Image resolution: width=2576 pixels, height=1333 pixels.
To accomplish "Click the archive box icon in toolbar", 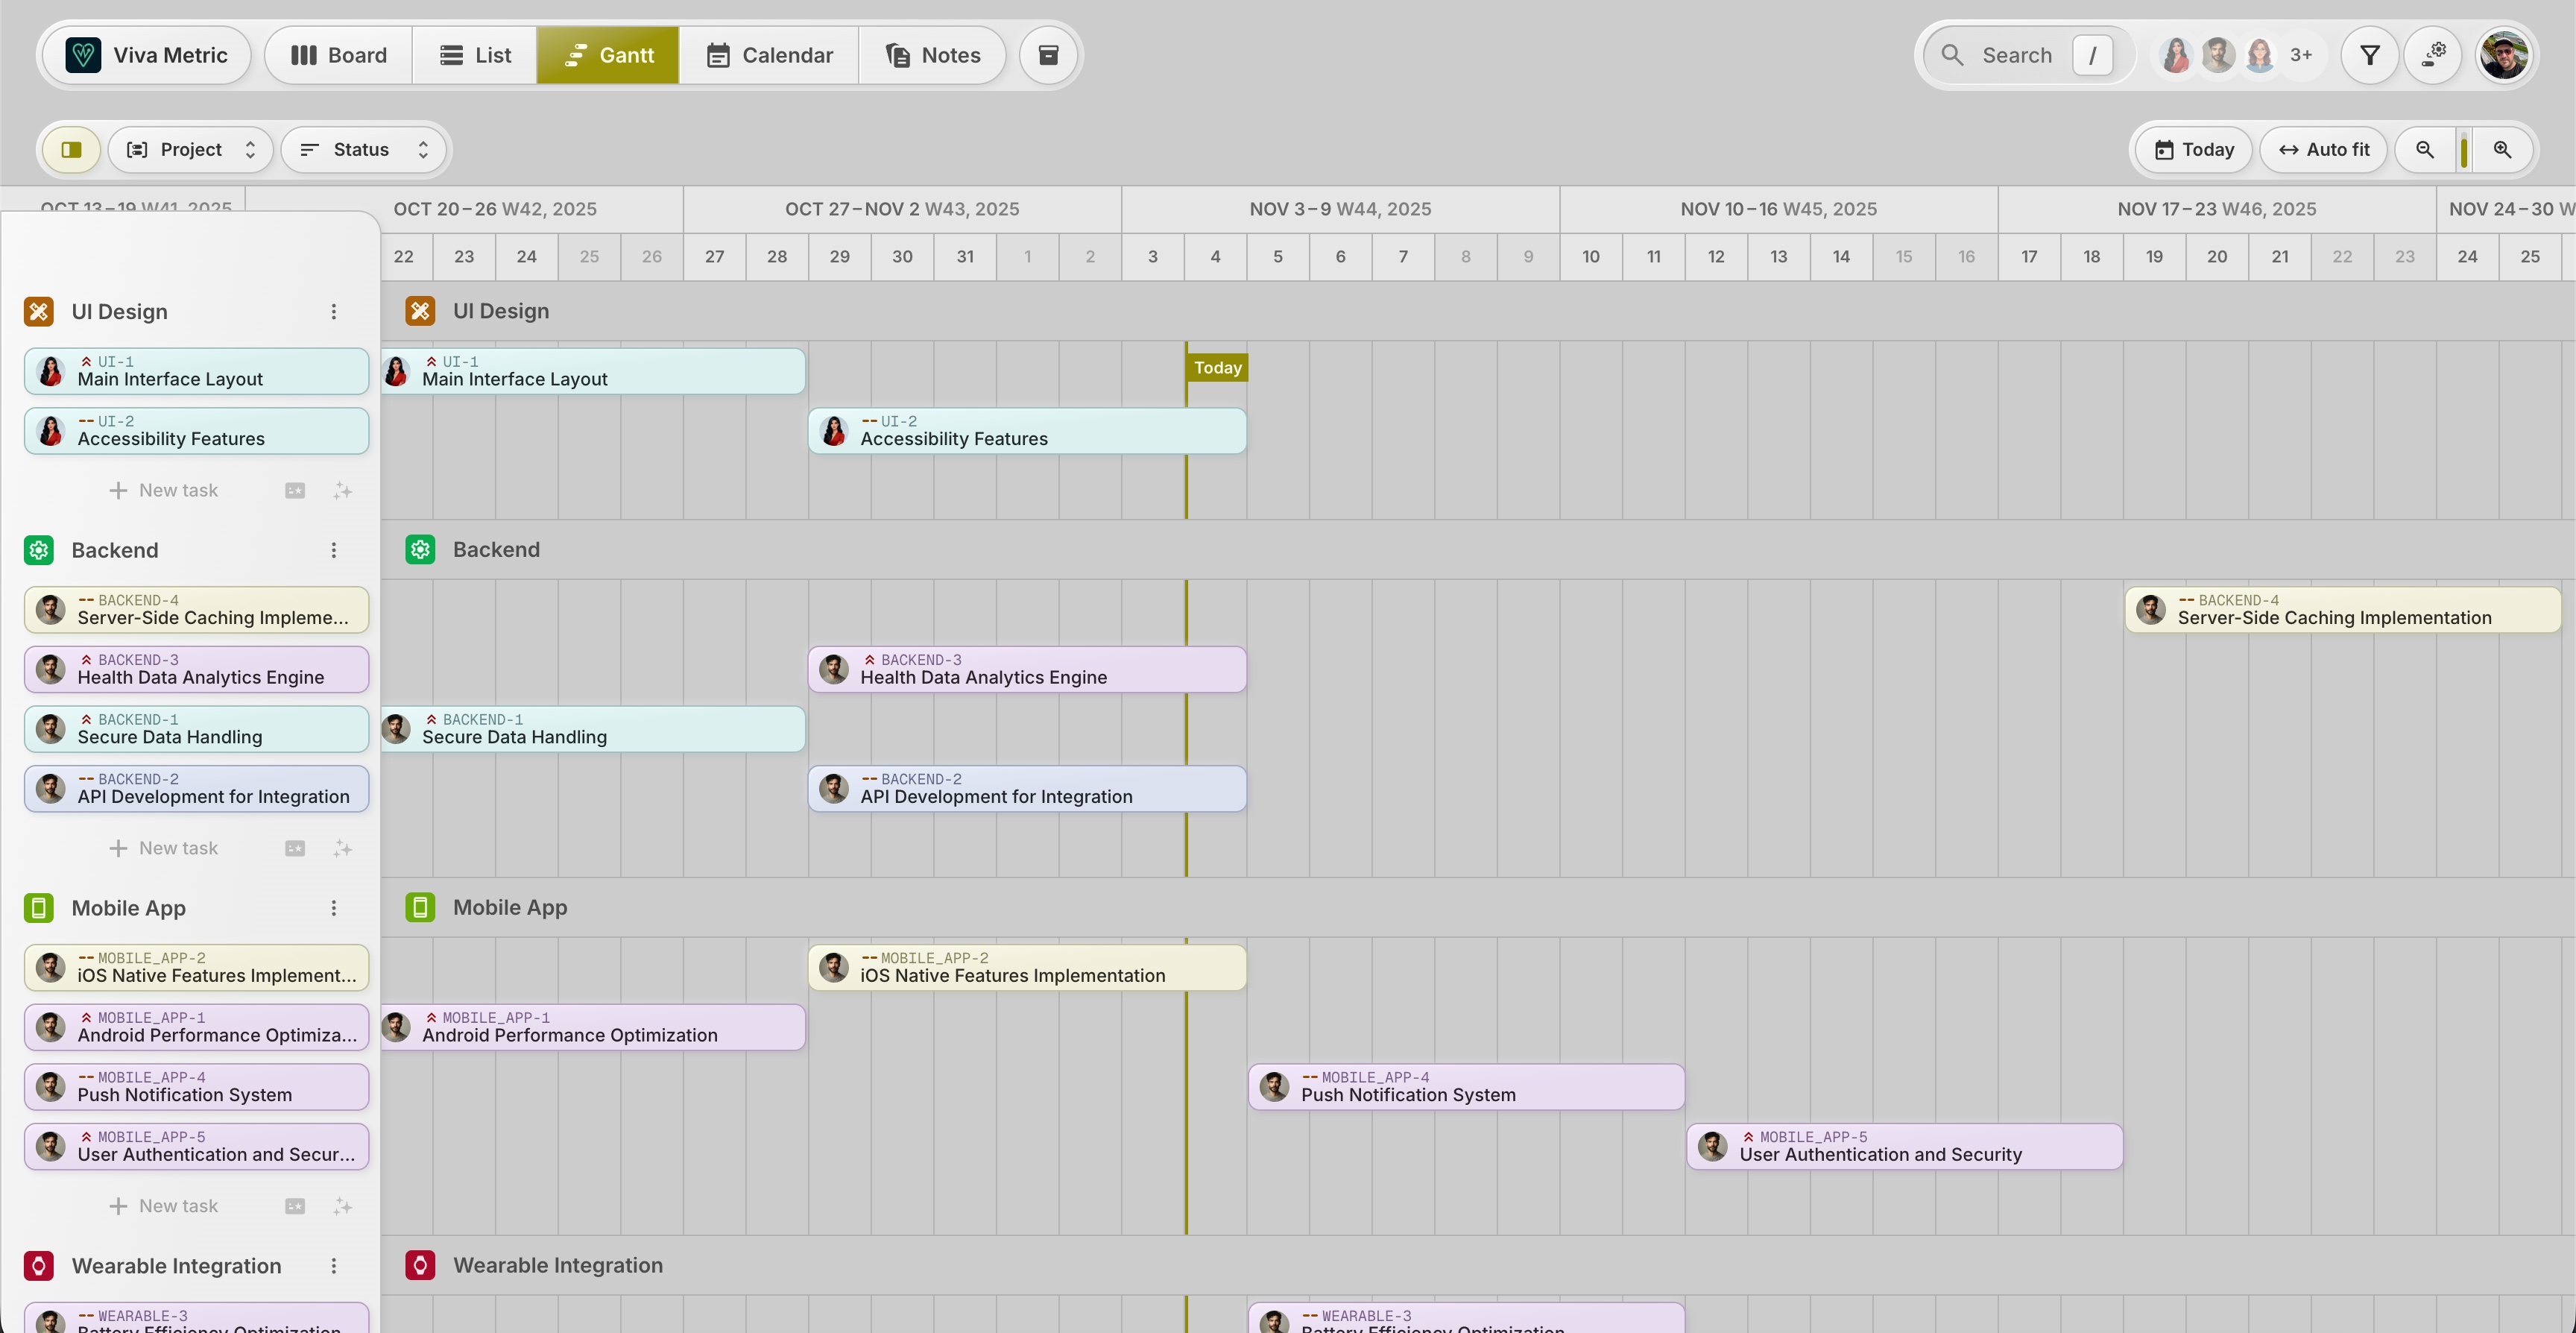I will [x=1048, y=55].
